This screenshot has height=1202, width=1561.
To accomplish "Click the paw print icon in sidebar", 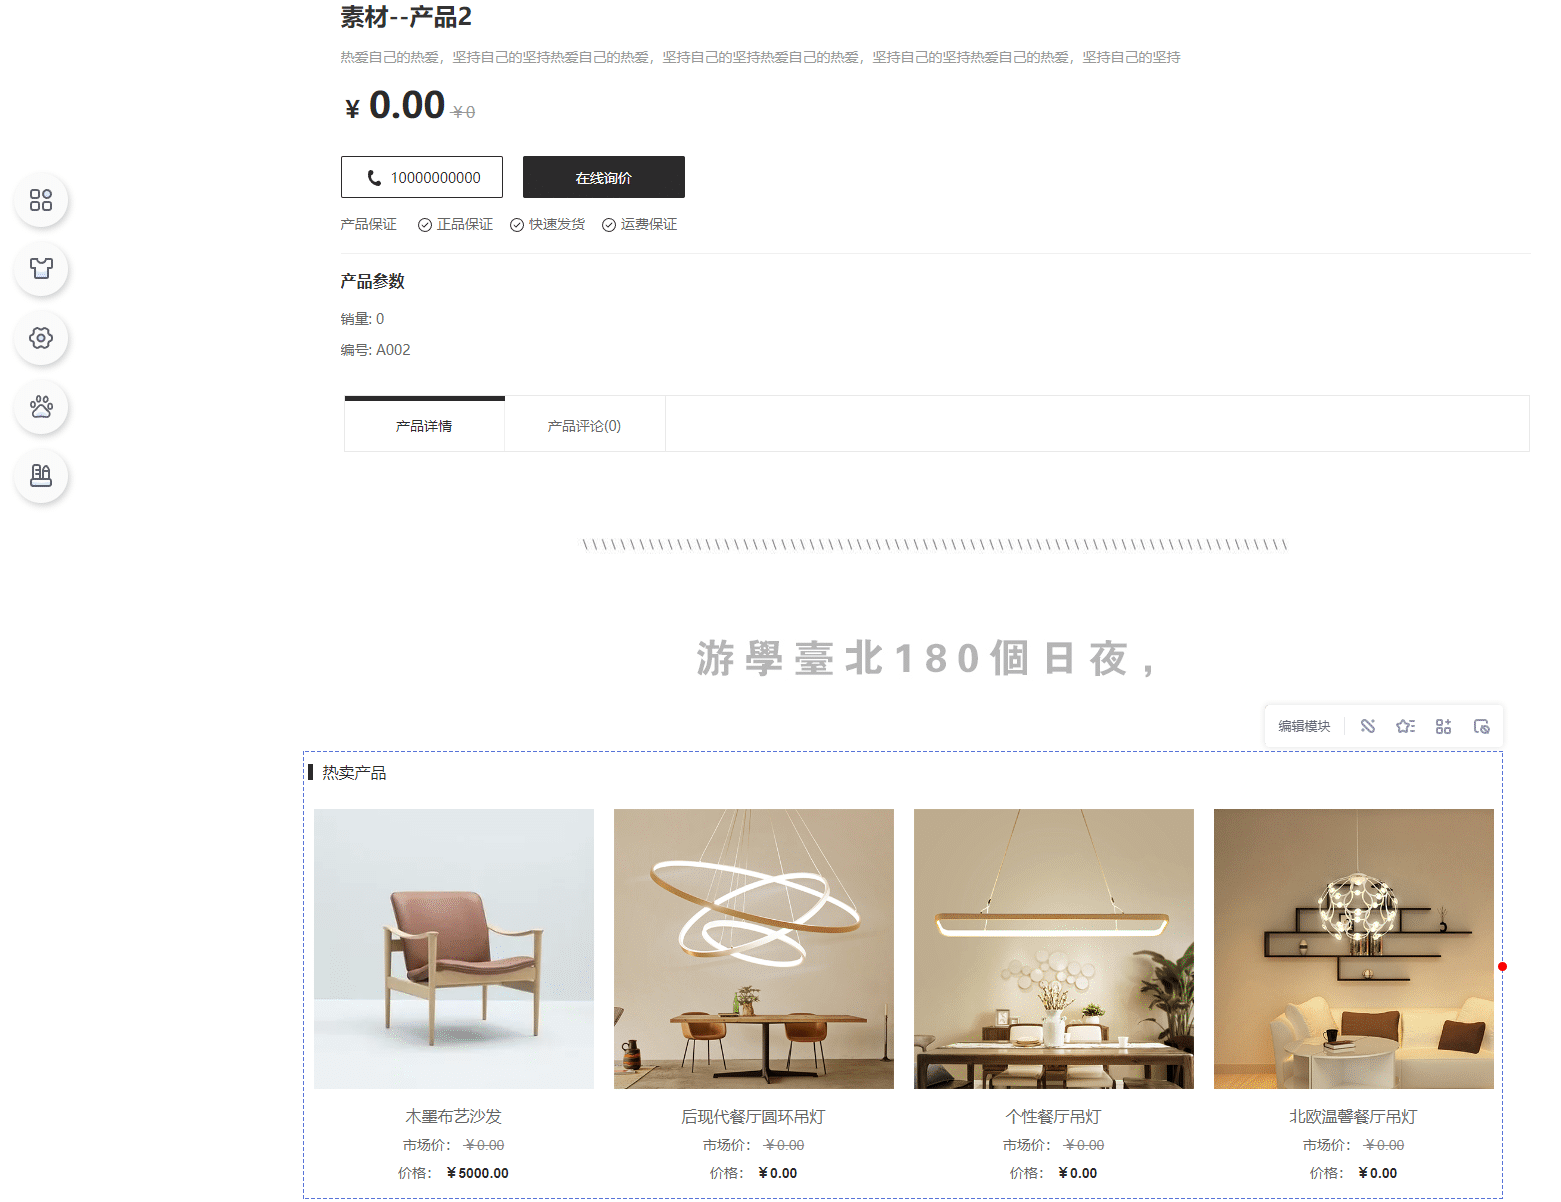I will point(41,407).
